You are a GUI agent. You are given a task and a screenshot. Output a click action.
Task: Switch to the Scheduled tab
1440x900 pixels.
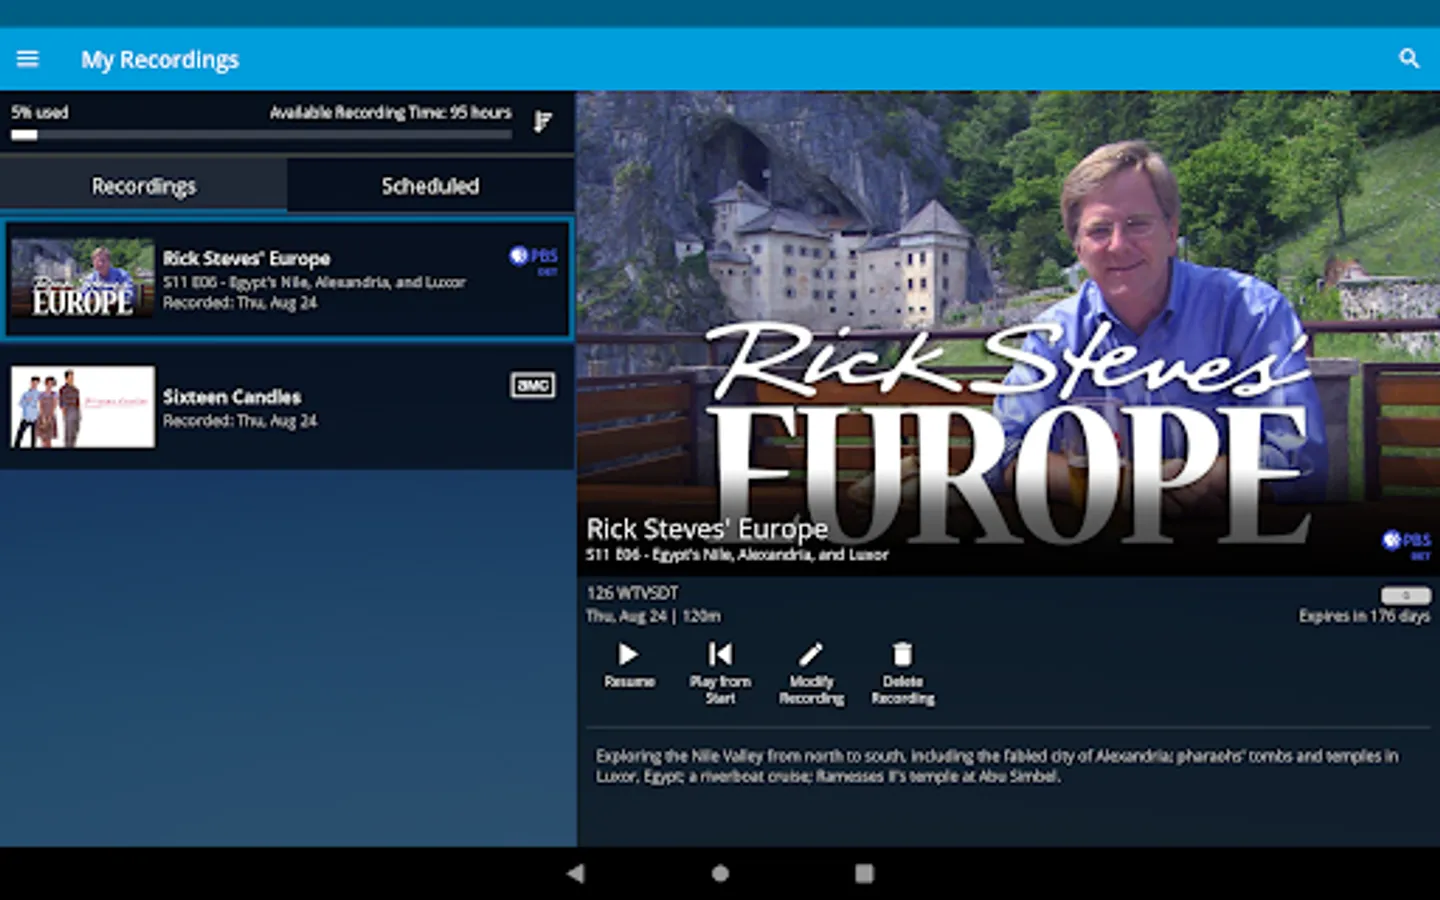(430, 186)
